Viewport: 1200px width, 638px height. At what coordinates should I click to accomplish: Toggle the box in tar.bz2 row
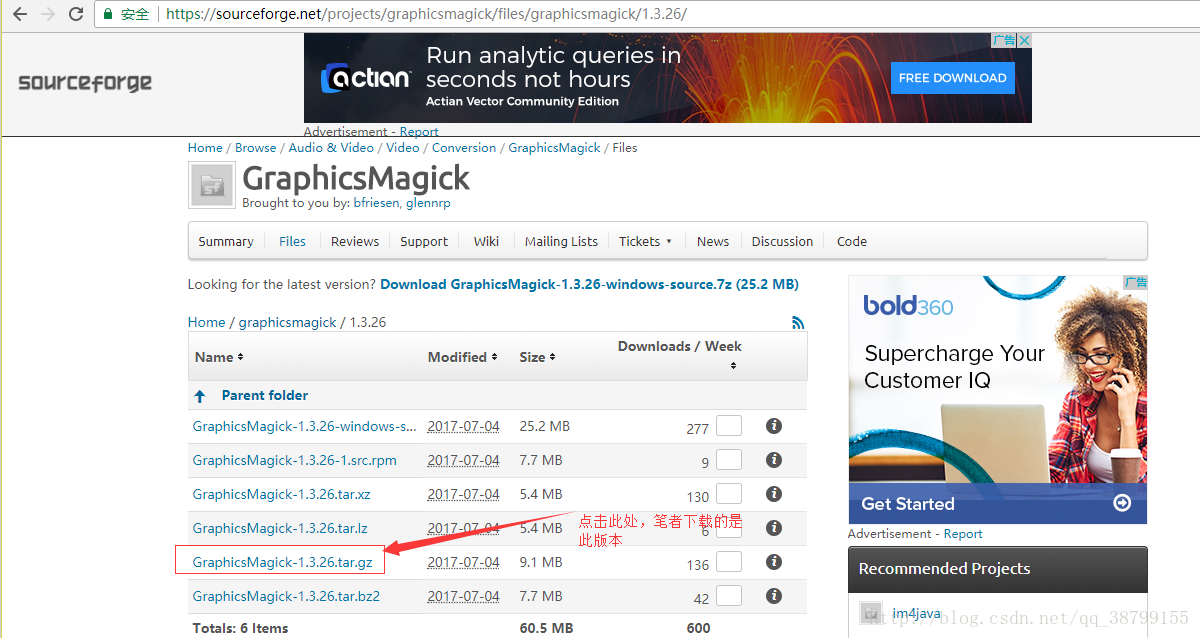click(x=729, y=596)
